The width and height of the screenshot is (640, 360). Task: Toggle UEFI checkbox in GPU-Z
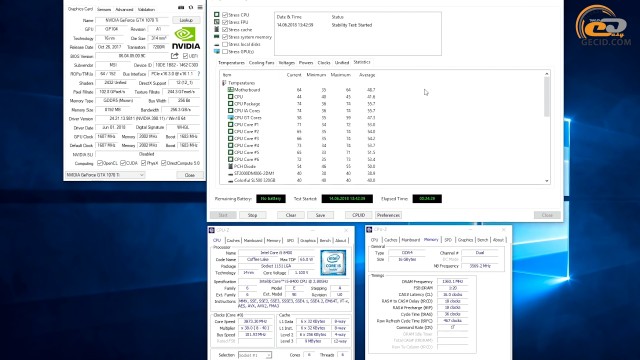pos(185,56)
